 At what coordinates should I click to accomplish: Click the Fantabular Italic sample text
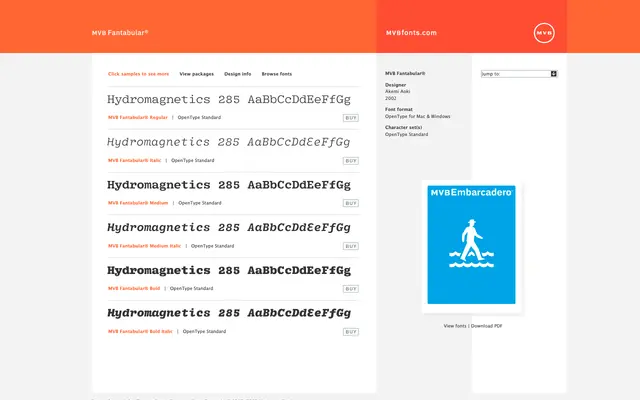point(229,142)
